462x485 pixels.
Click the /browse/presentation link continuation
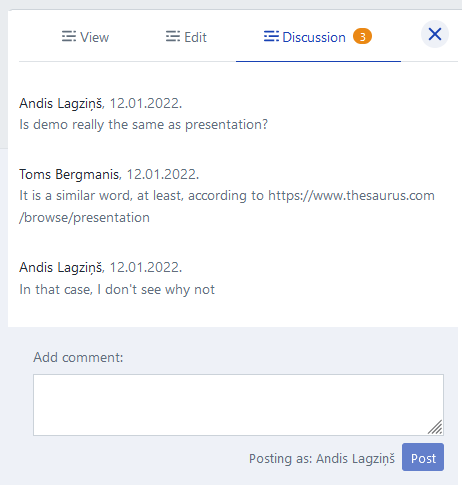click(84, 218)
